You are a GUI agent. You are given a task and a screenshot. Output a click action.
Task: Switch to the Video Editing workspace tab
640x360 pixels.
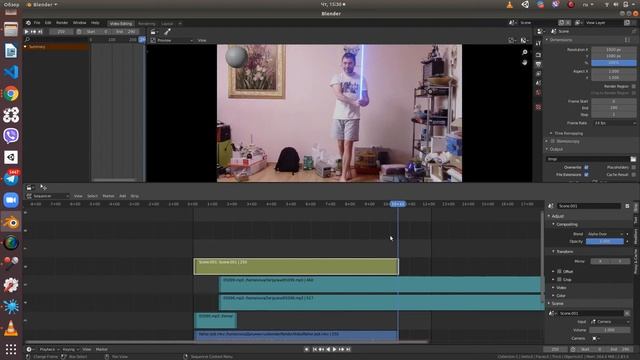tap(121, 24)
